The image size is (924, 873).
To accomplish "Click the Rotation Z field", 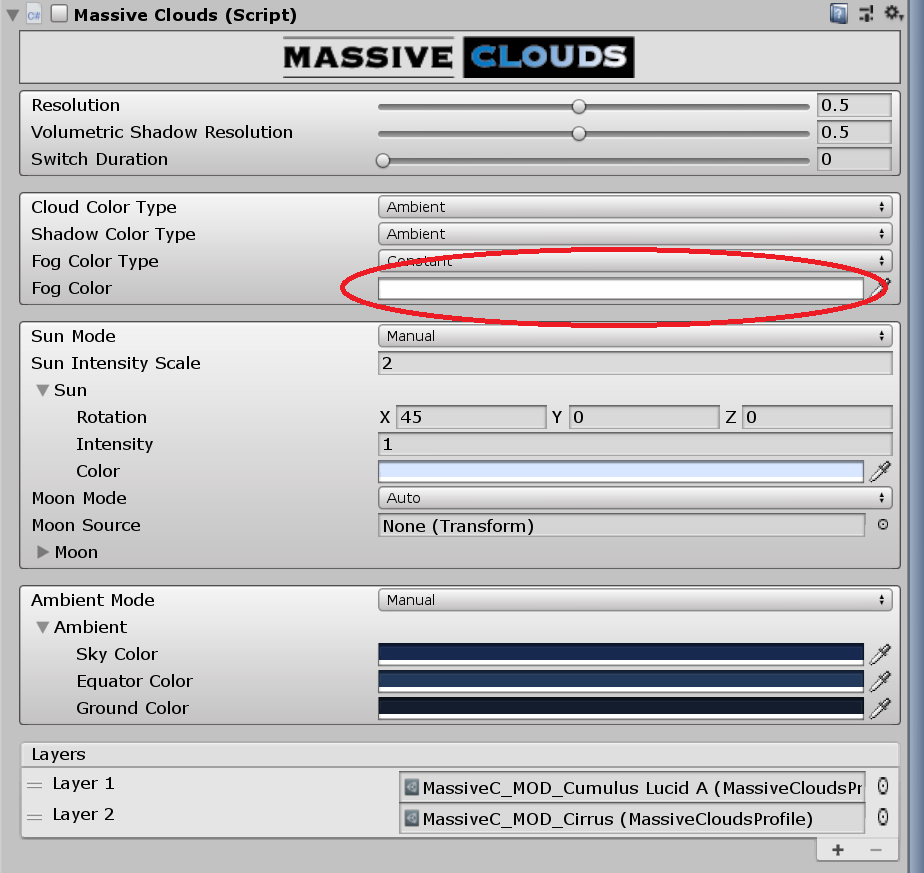I will [817, 417].
